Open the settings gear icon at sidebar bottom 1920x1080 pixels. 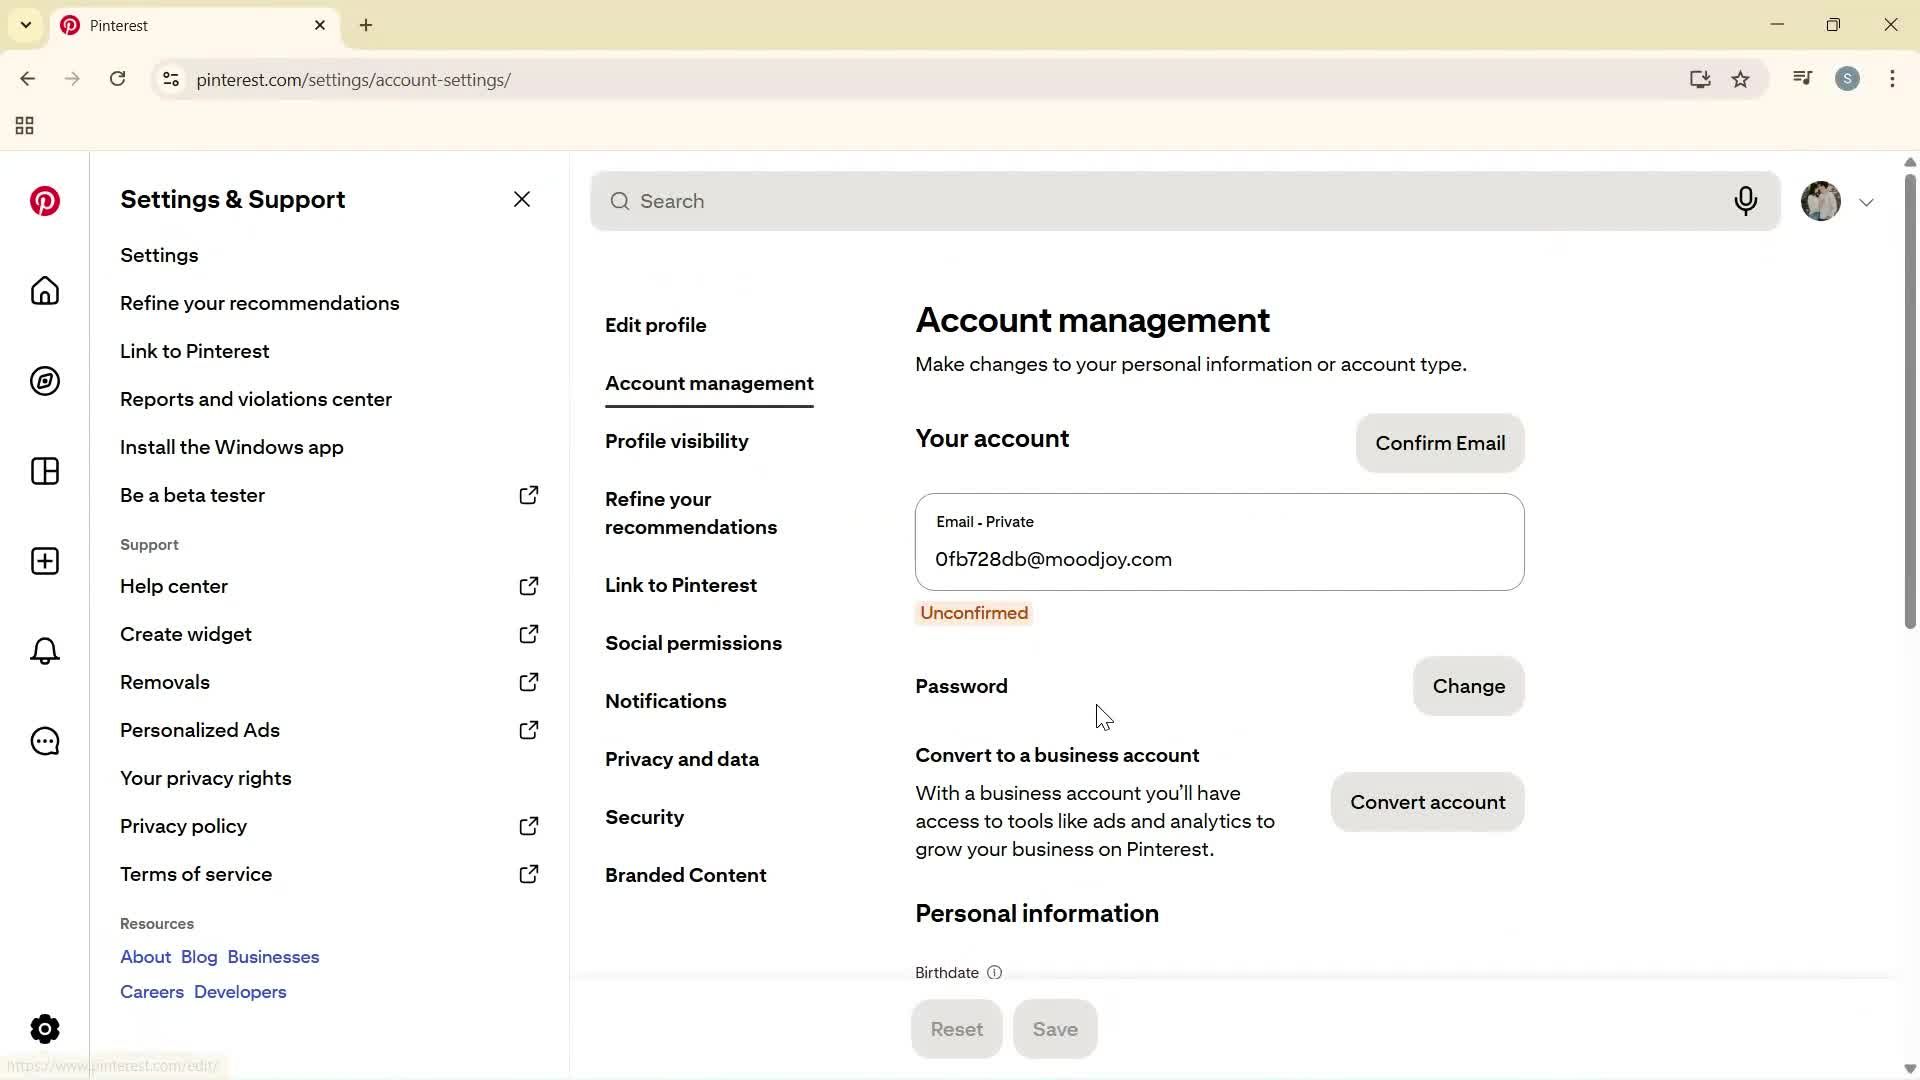coord(44,1029)
